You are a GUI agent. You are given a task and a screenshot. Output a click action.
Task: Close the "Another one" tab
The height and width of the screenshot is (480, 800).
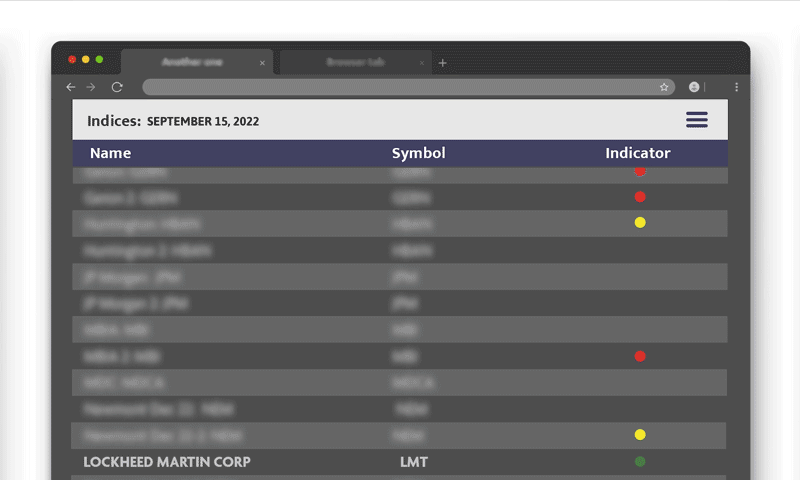263,63
